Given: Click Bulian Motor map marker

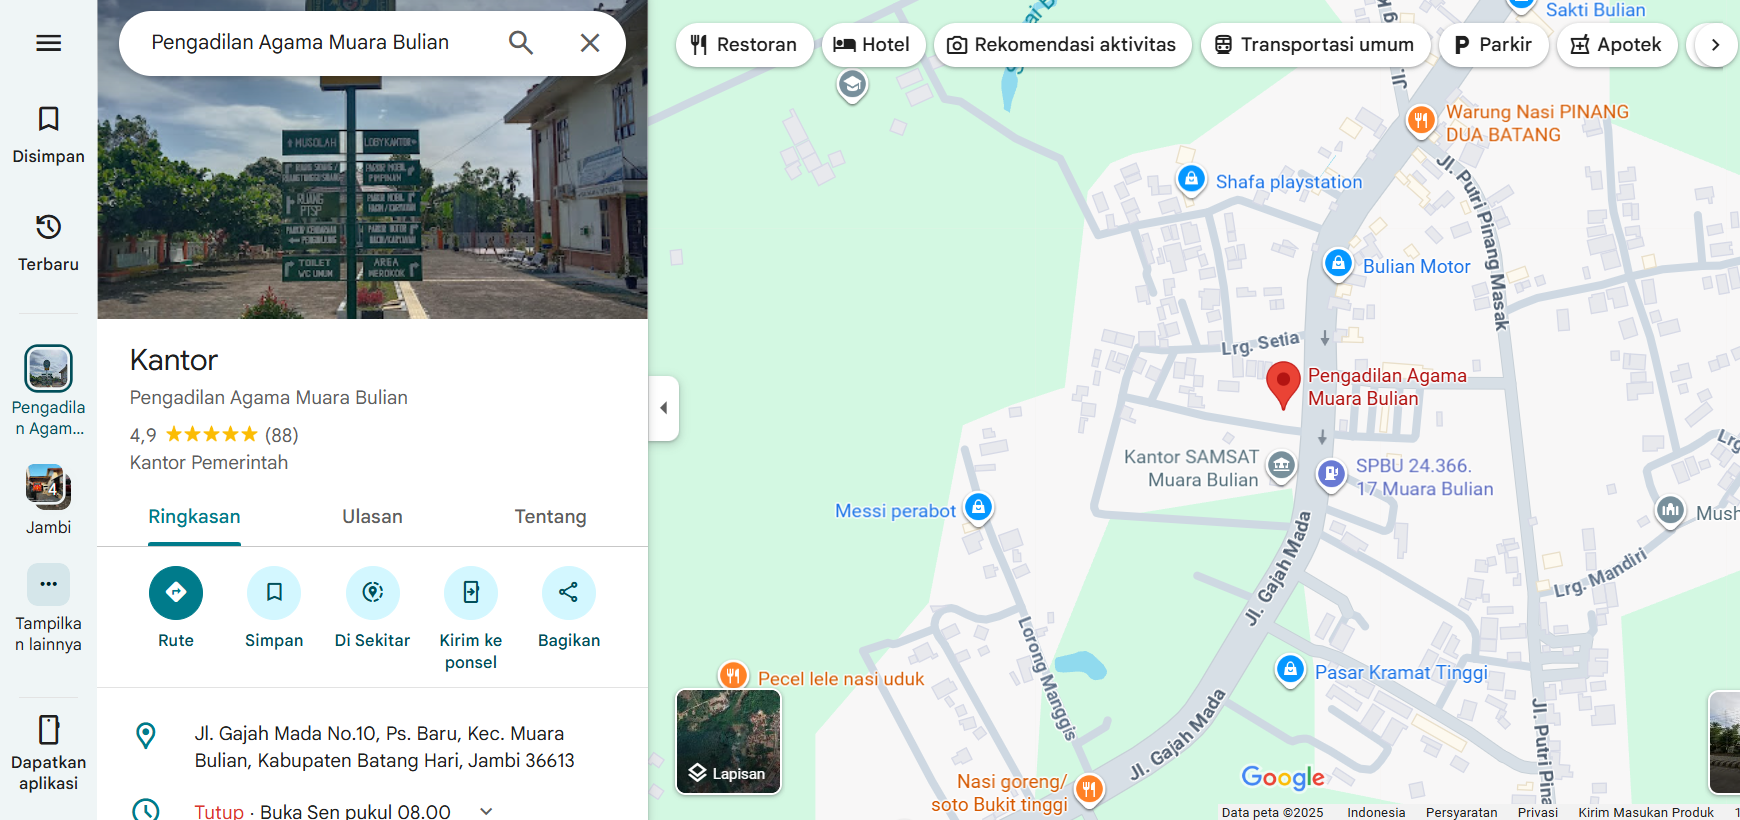Looking at the screenshot, I should [1338, 264].
